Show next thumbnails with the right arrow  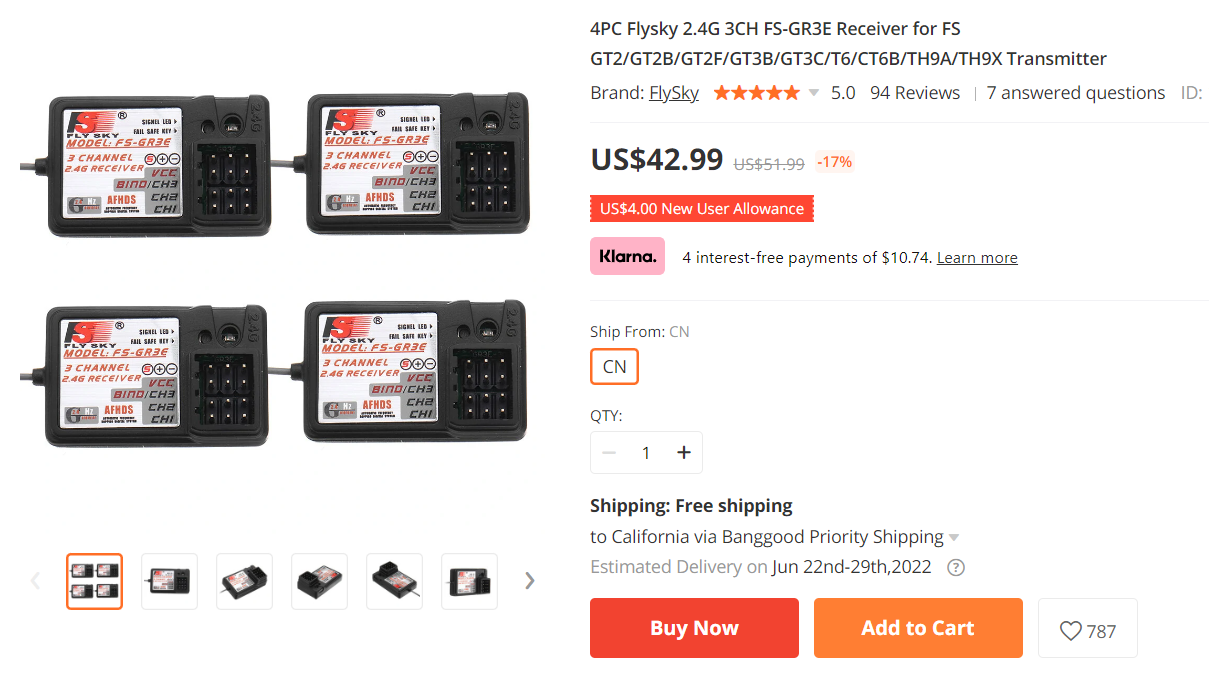point(530,581)
